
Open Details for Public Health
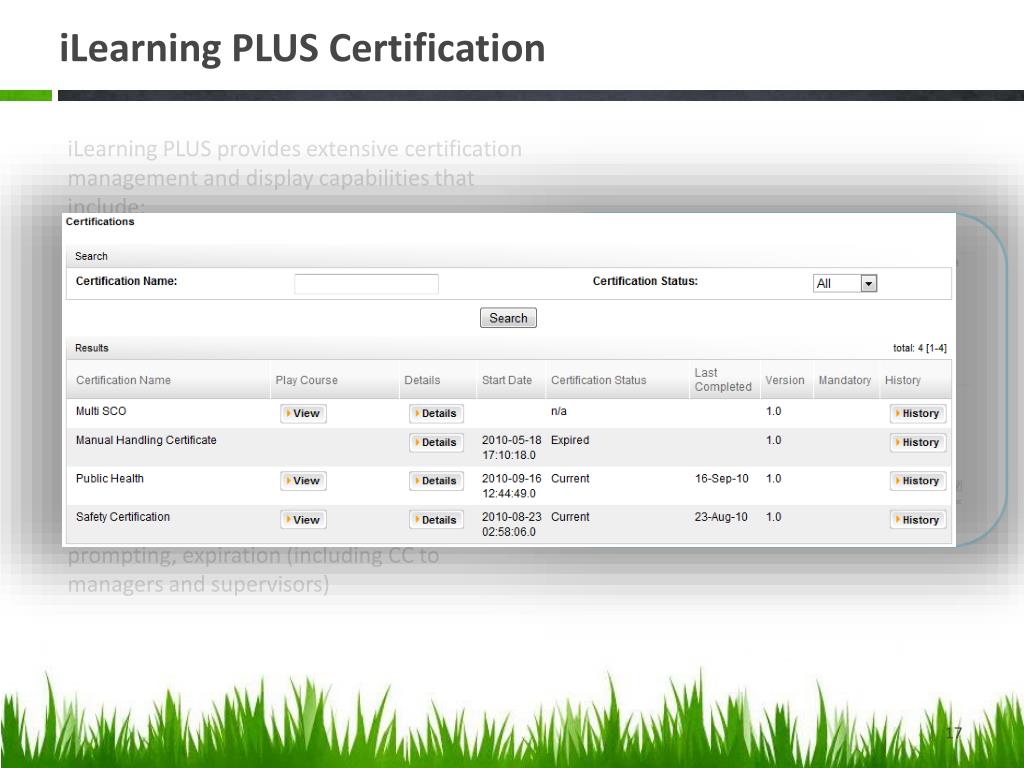(x=436, y=481)
